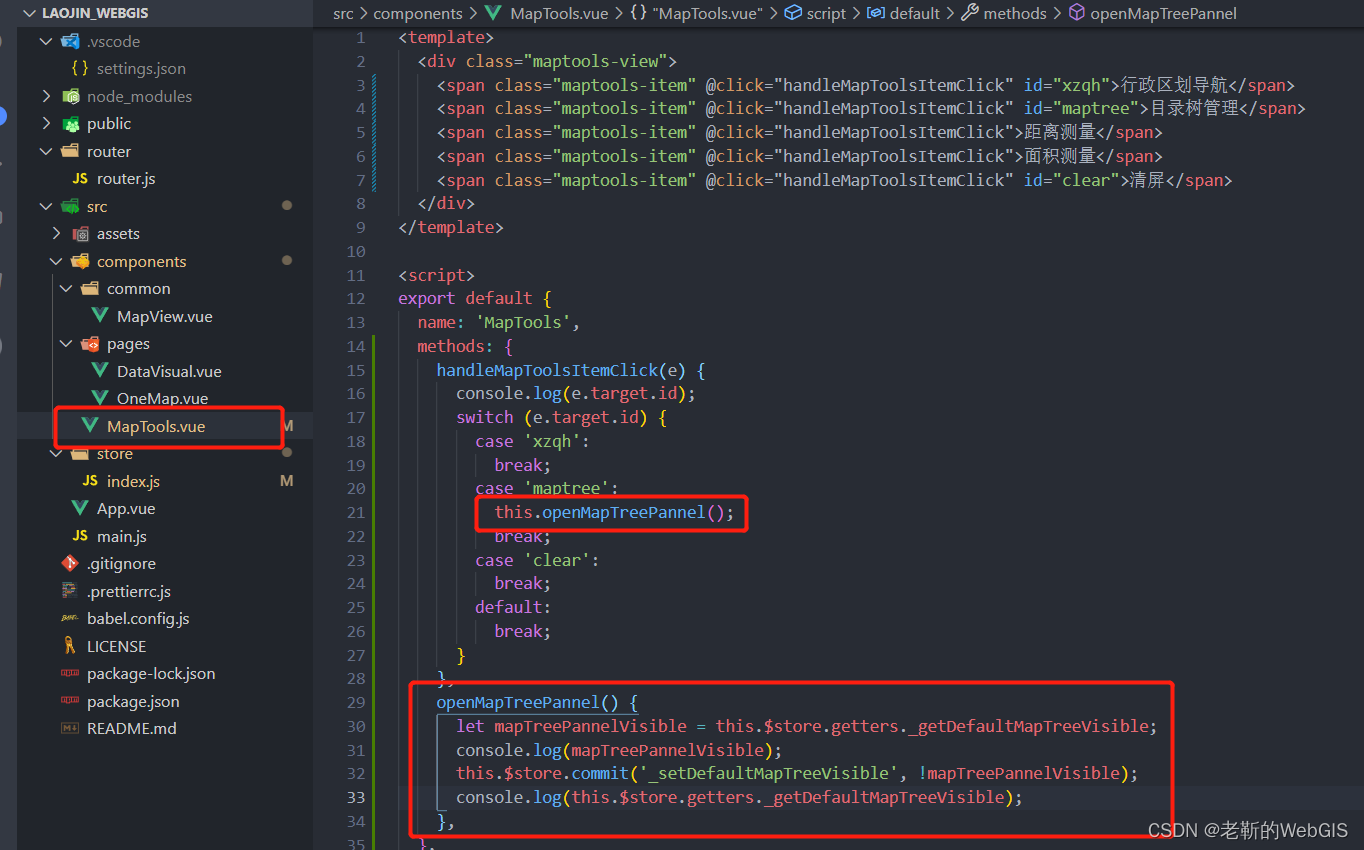1364x850 pixels.
Task: Click the Vue icon beside DataVisual.vue
Action: (100, 371)
